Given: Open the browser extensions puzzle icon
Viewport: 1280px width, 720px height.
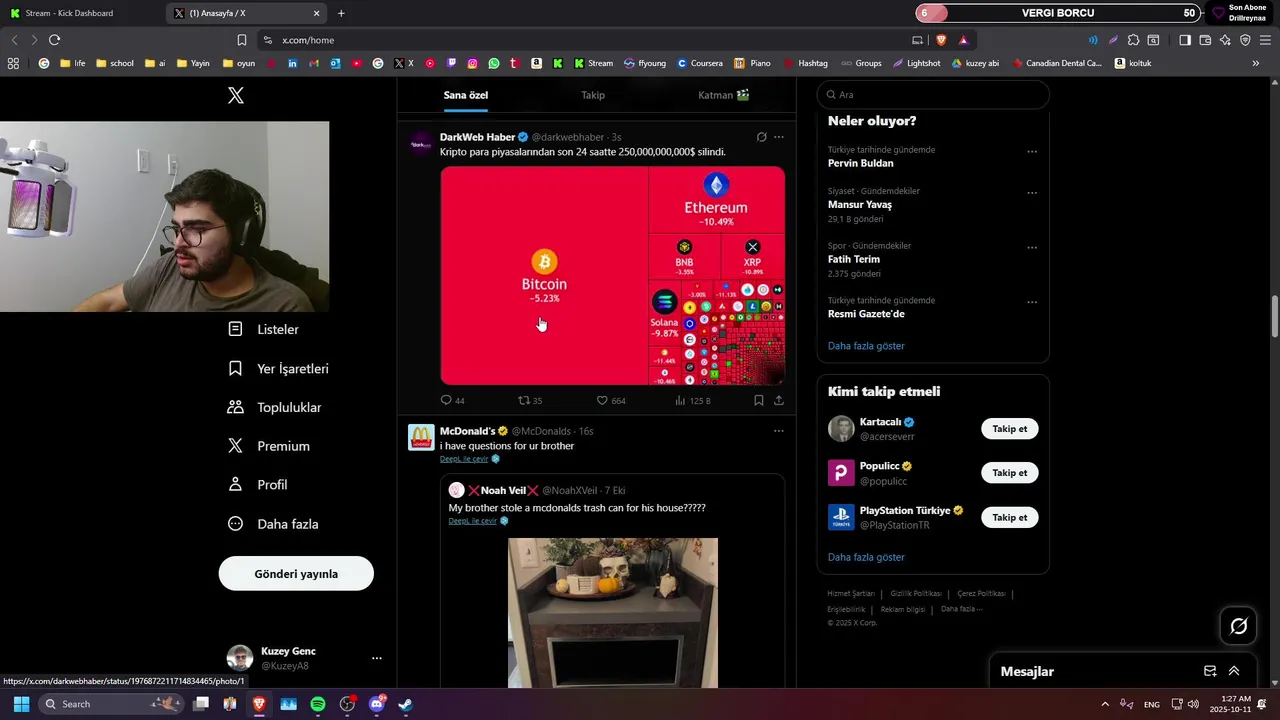Looking at the screenshot, I should tap(1133, 40).
